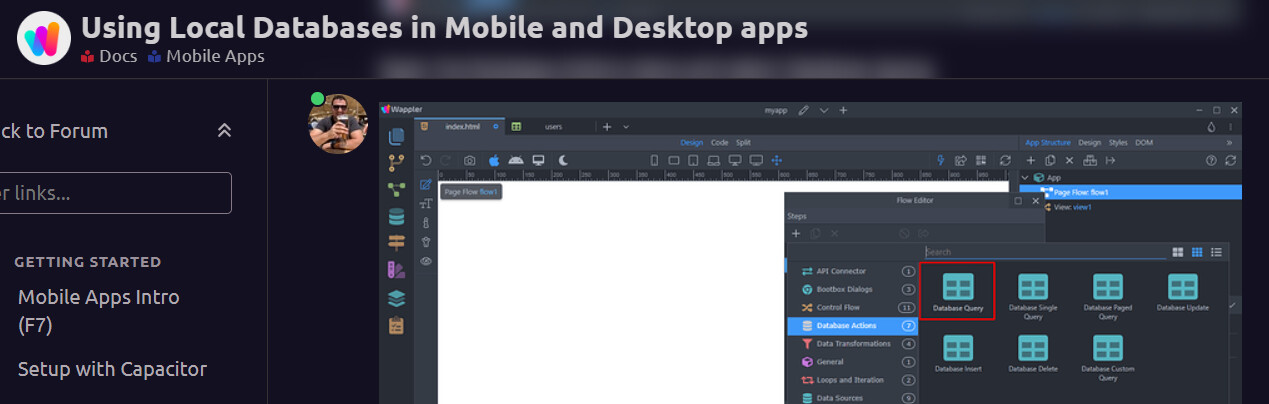This screenshot has width=1269, height=404.
Task: Open the Database Manager in Wappler sidebar
Action: point(397,217)
